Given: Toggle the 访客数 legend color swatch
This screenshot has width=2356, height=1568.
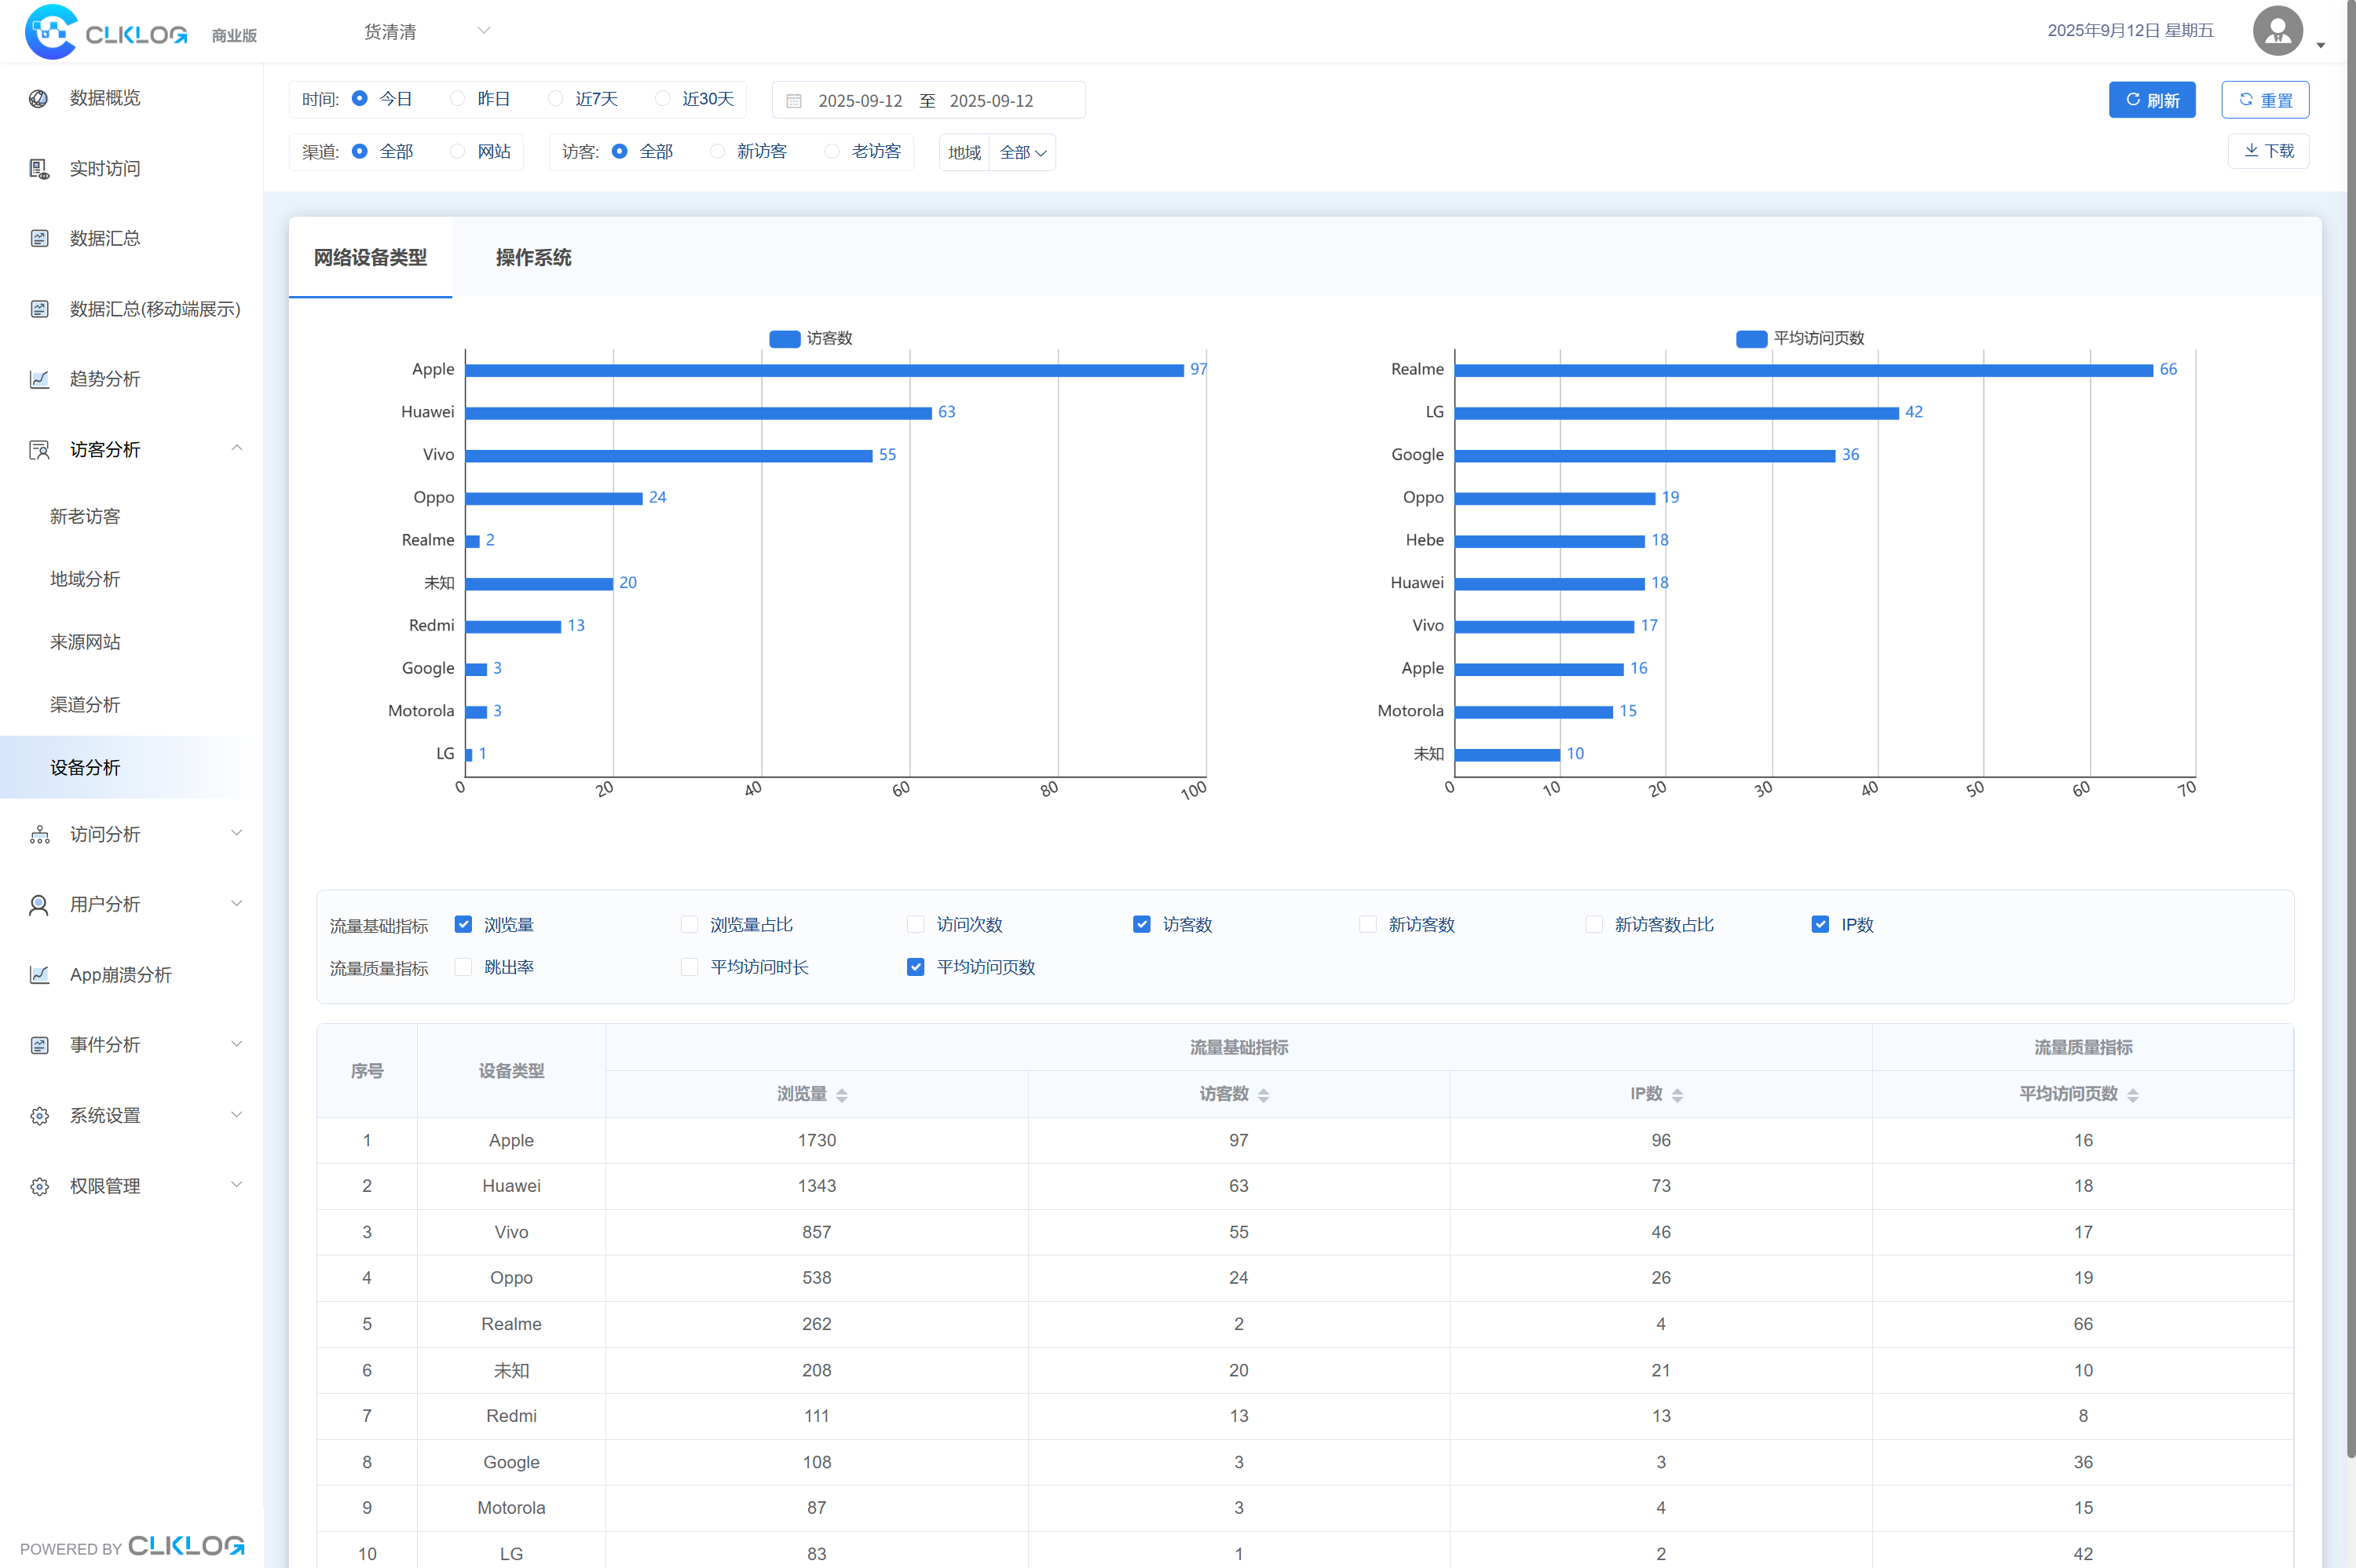Looking at the screenshot, I should [784, 339].
